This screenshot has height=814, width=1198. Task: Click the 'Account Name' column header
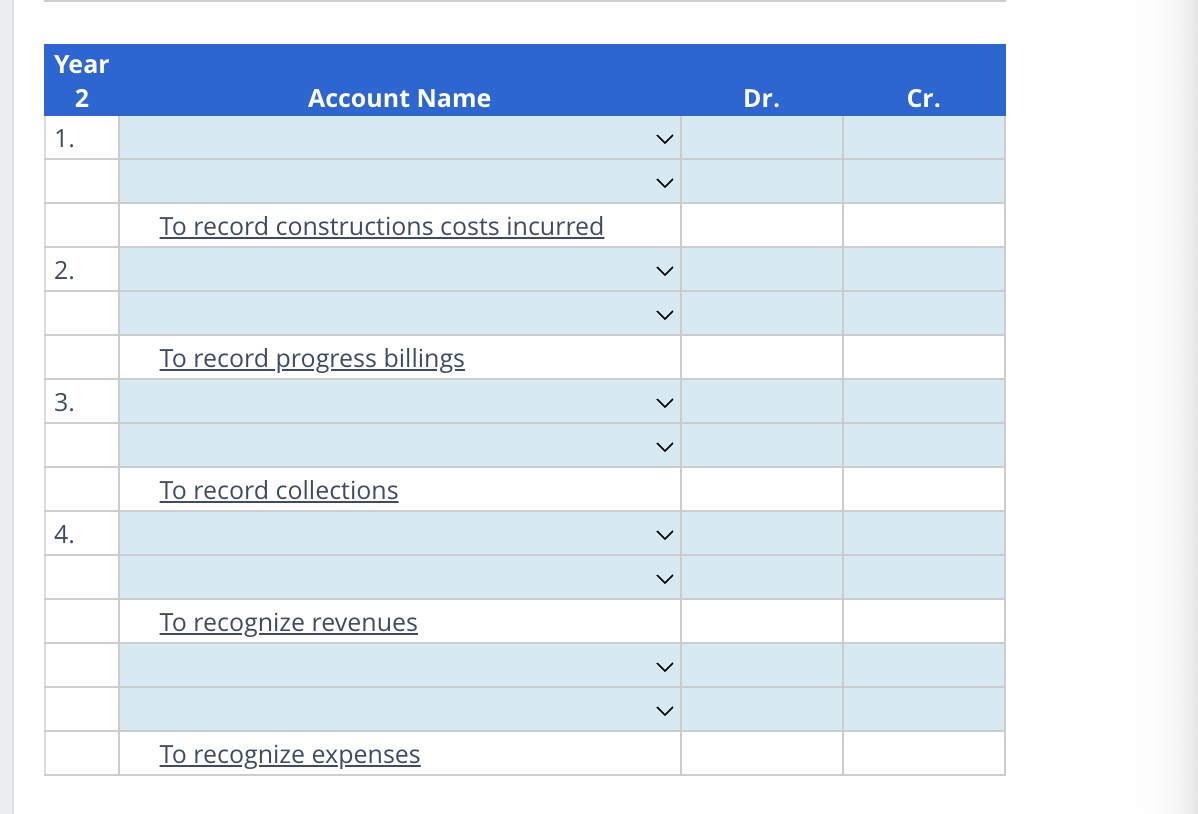pos(400,98)
